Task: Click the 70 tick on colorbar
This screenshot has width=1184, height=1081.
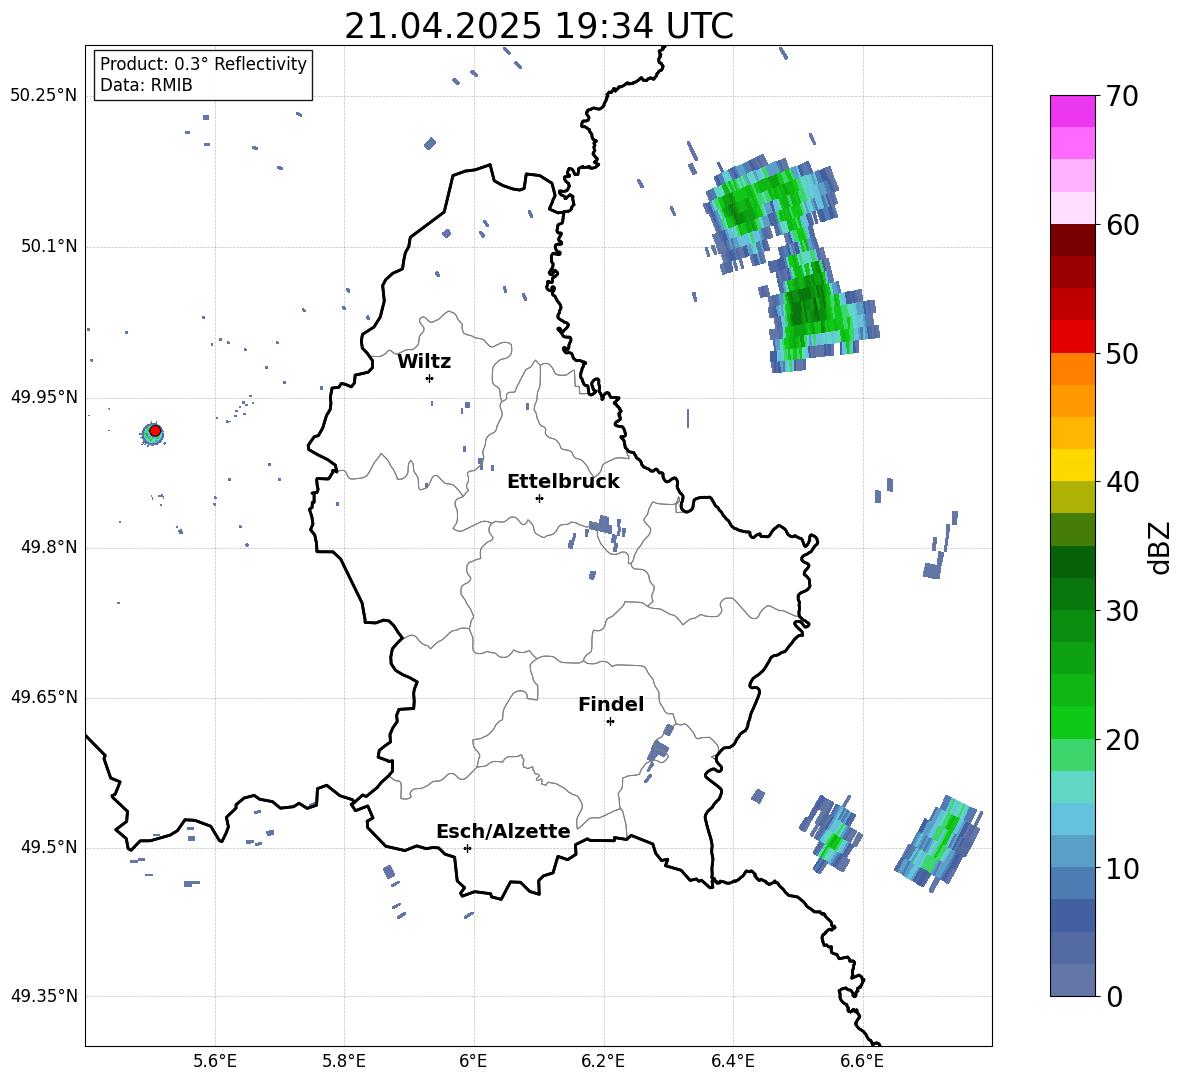Action: click(1122, 96)
